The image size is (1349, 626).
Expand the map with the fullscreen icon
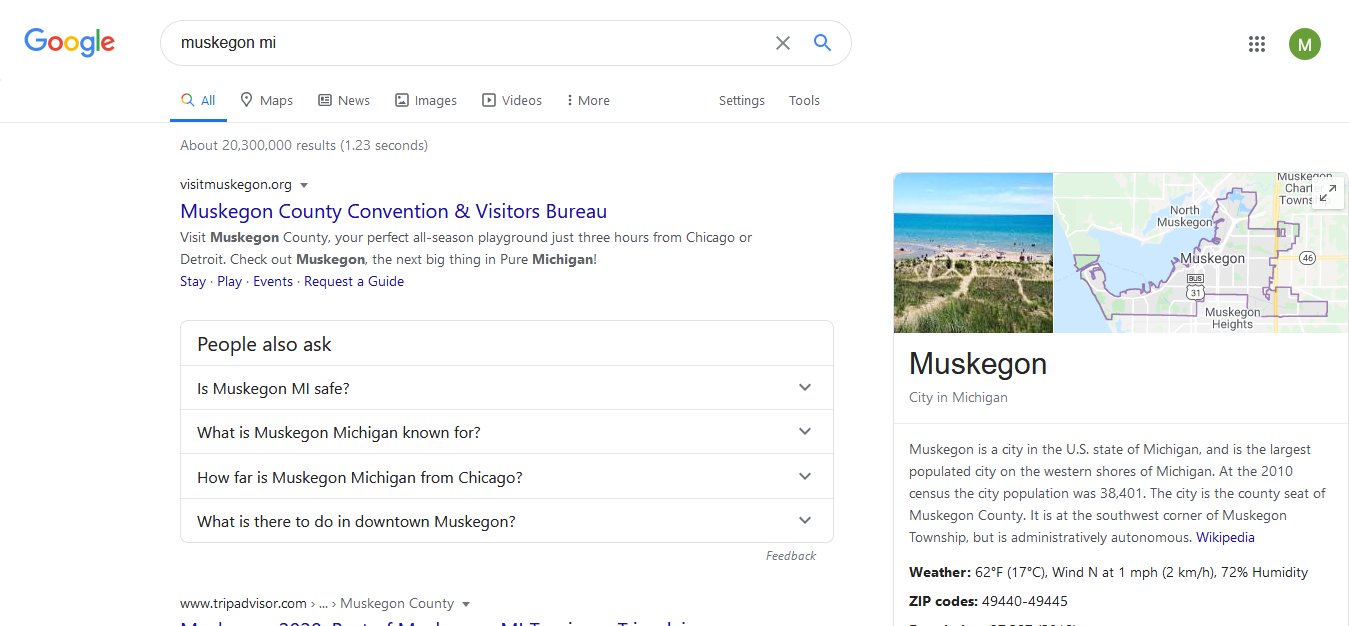coord(1328,194)
